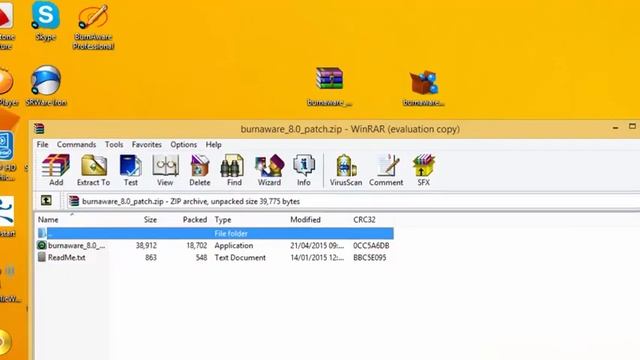Image resolution: width=640 pixels, height=360 pixels.
Task: Click the 38,912 size value
Action: [x=146, y=245]
